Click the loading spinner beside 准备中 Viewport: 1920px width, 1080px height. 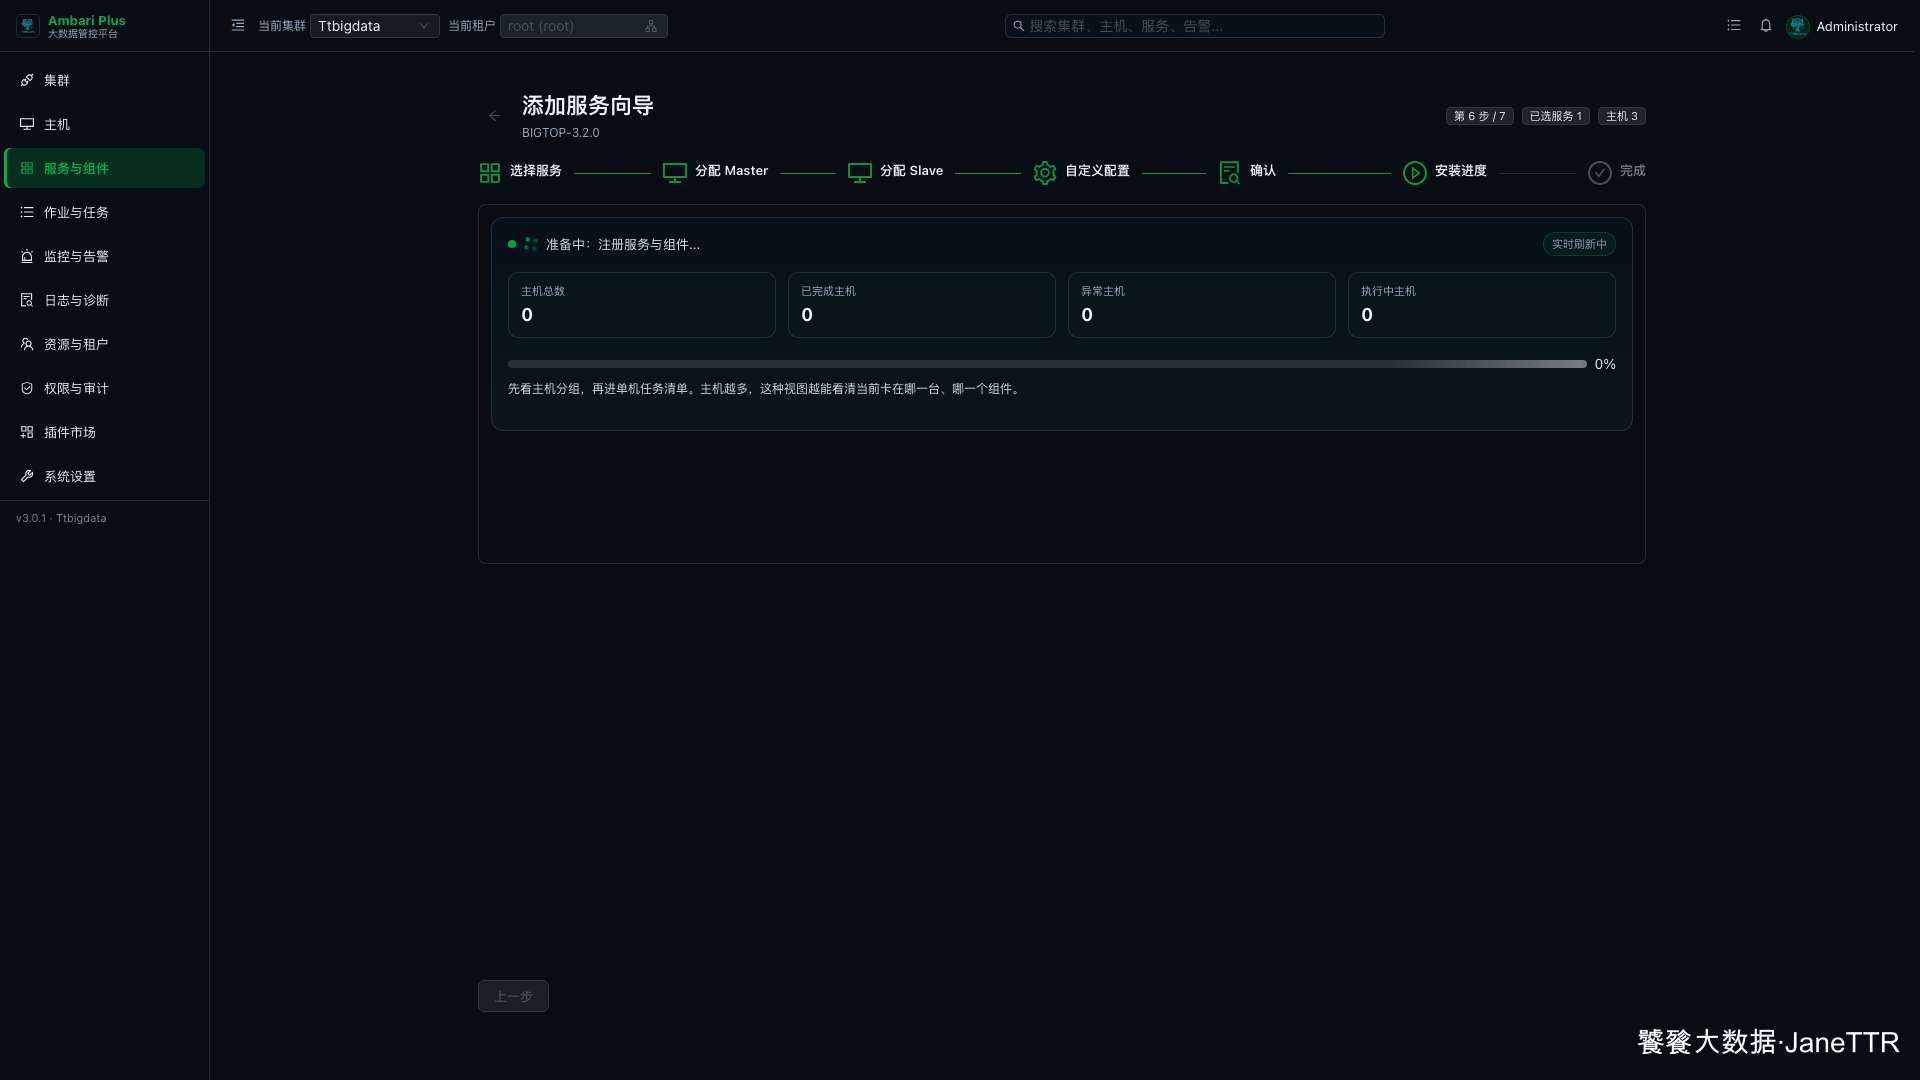pos(531,244)
